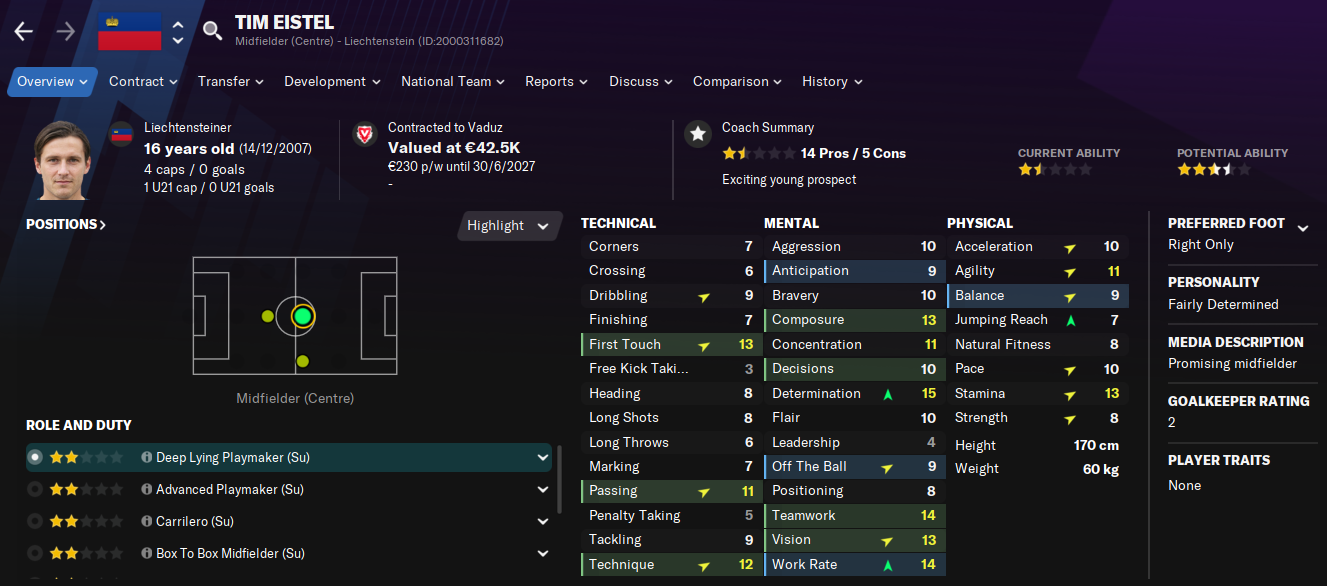Click the Vaduz club badge icon
Screen dimensions: 1327x586
(x=366, y=134)
